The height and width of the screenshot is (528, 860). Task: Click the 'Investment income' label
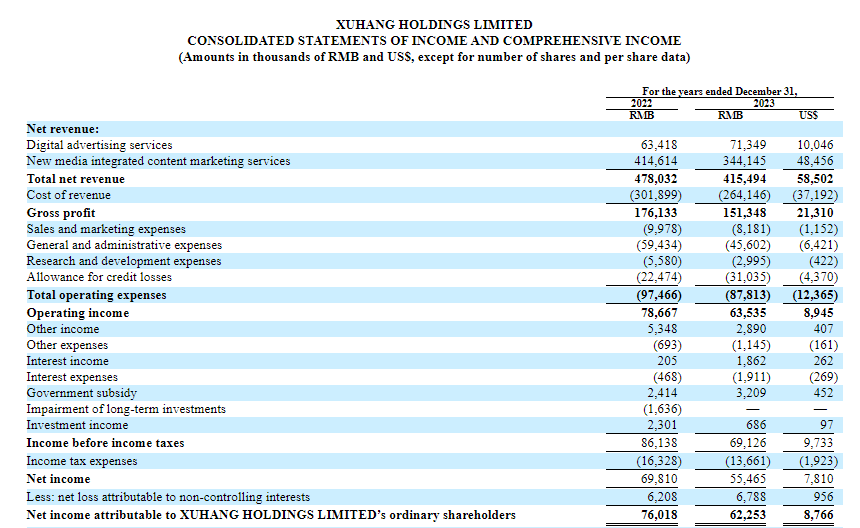(x=77, y=425)
